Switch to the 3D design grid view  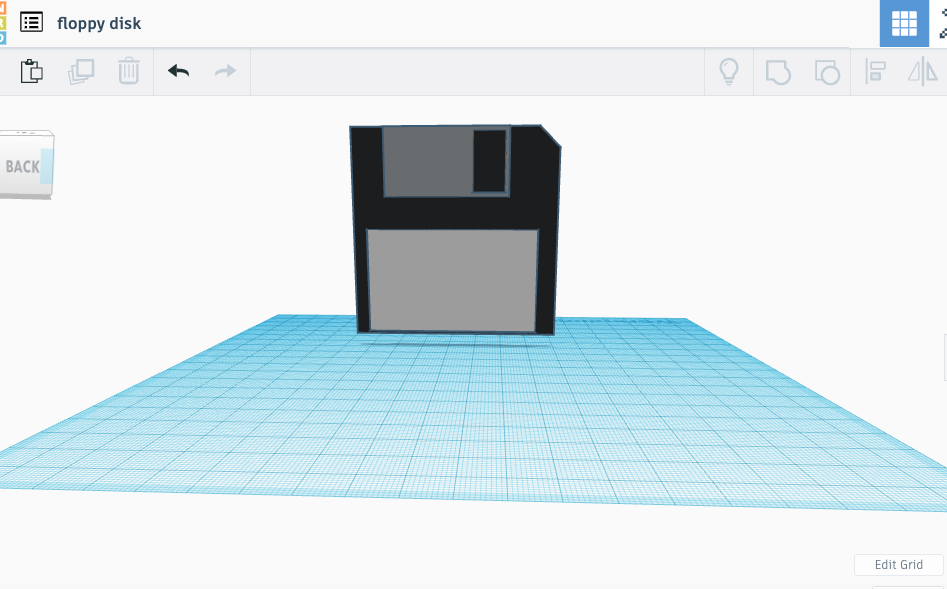904,23
